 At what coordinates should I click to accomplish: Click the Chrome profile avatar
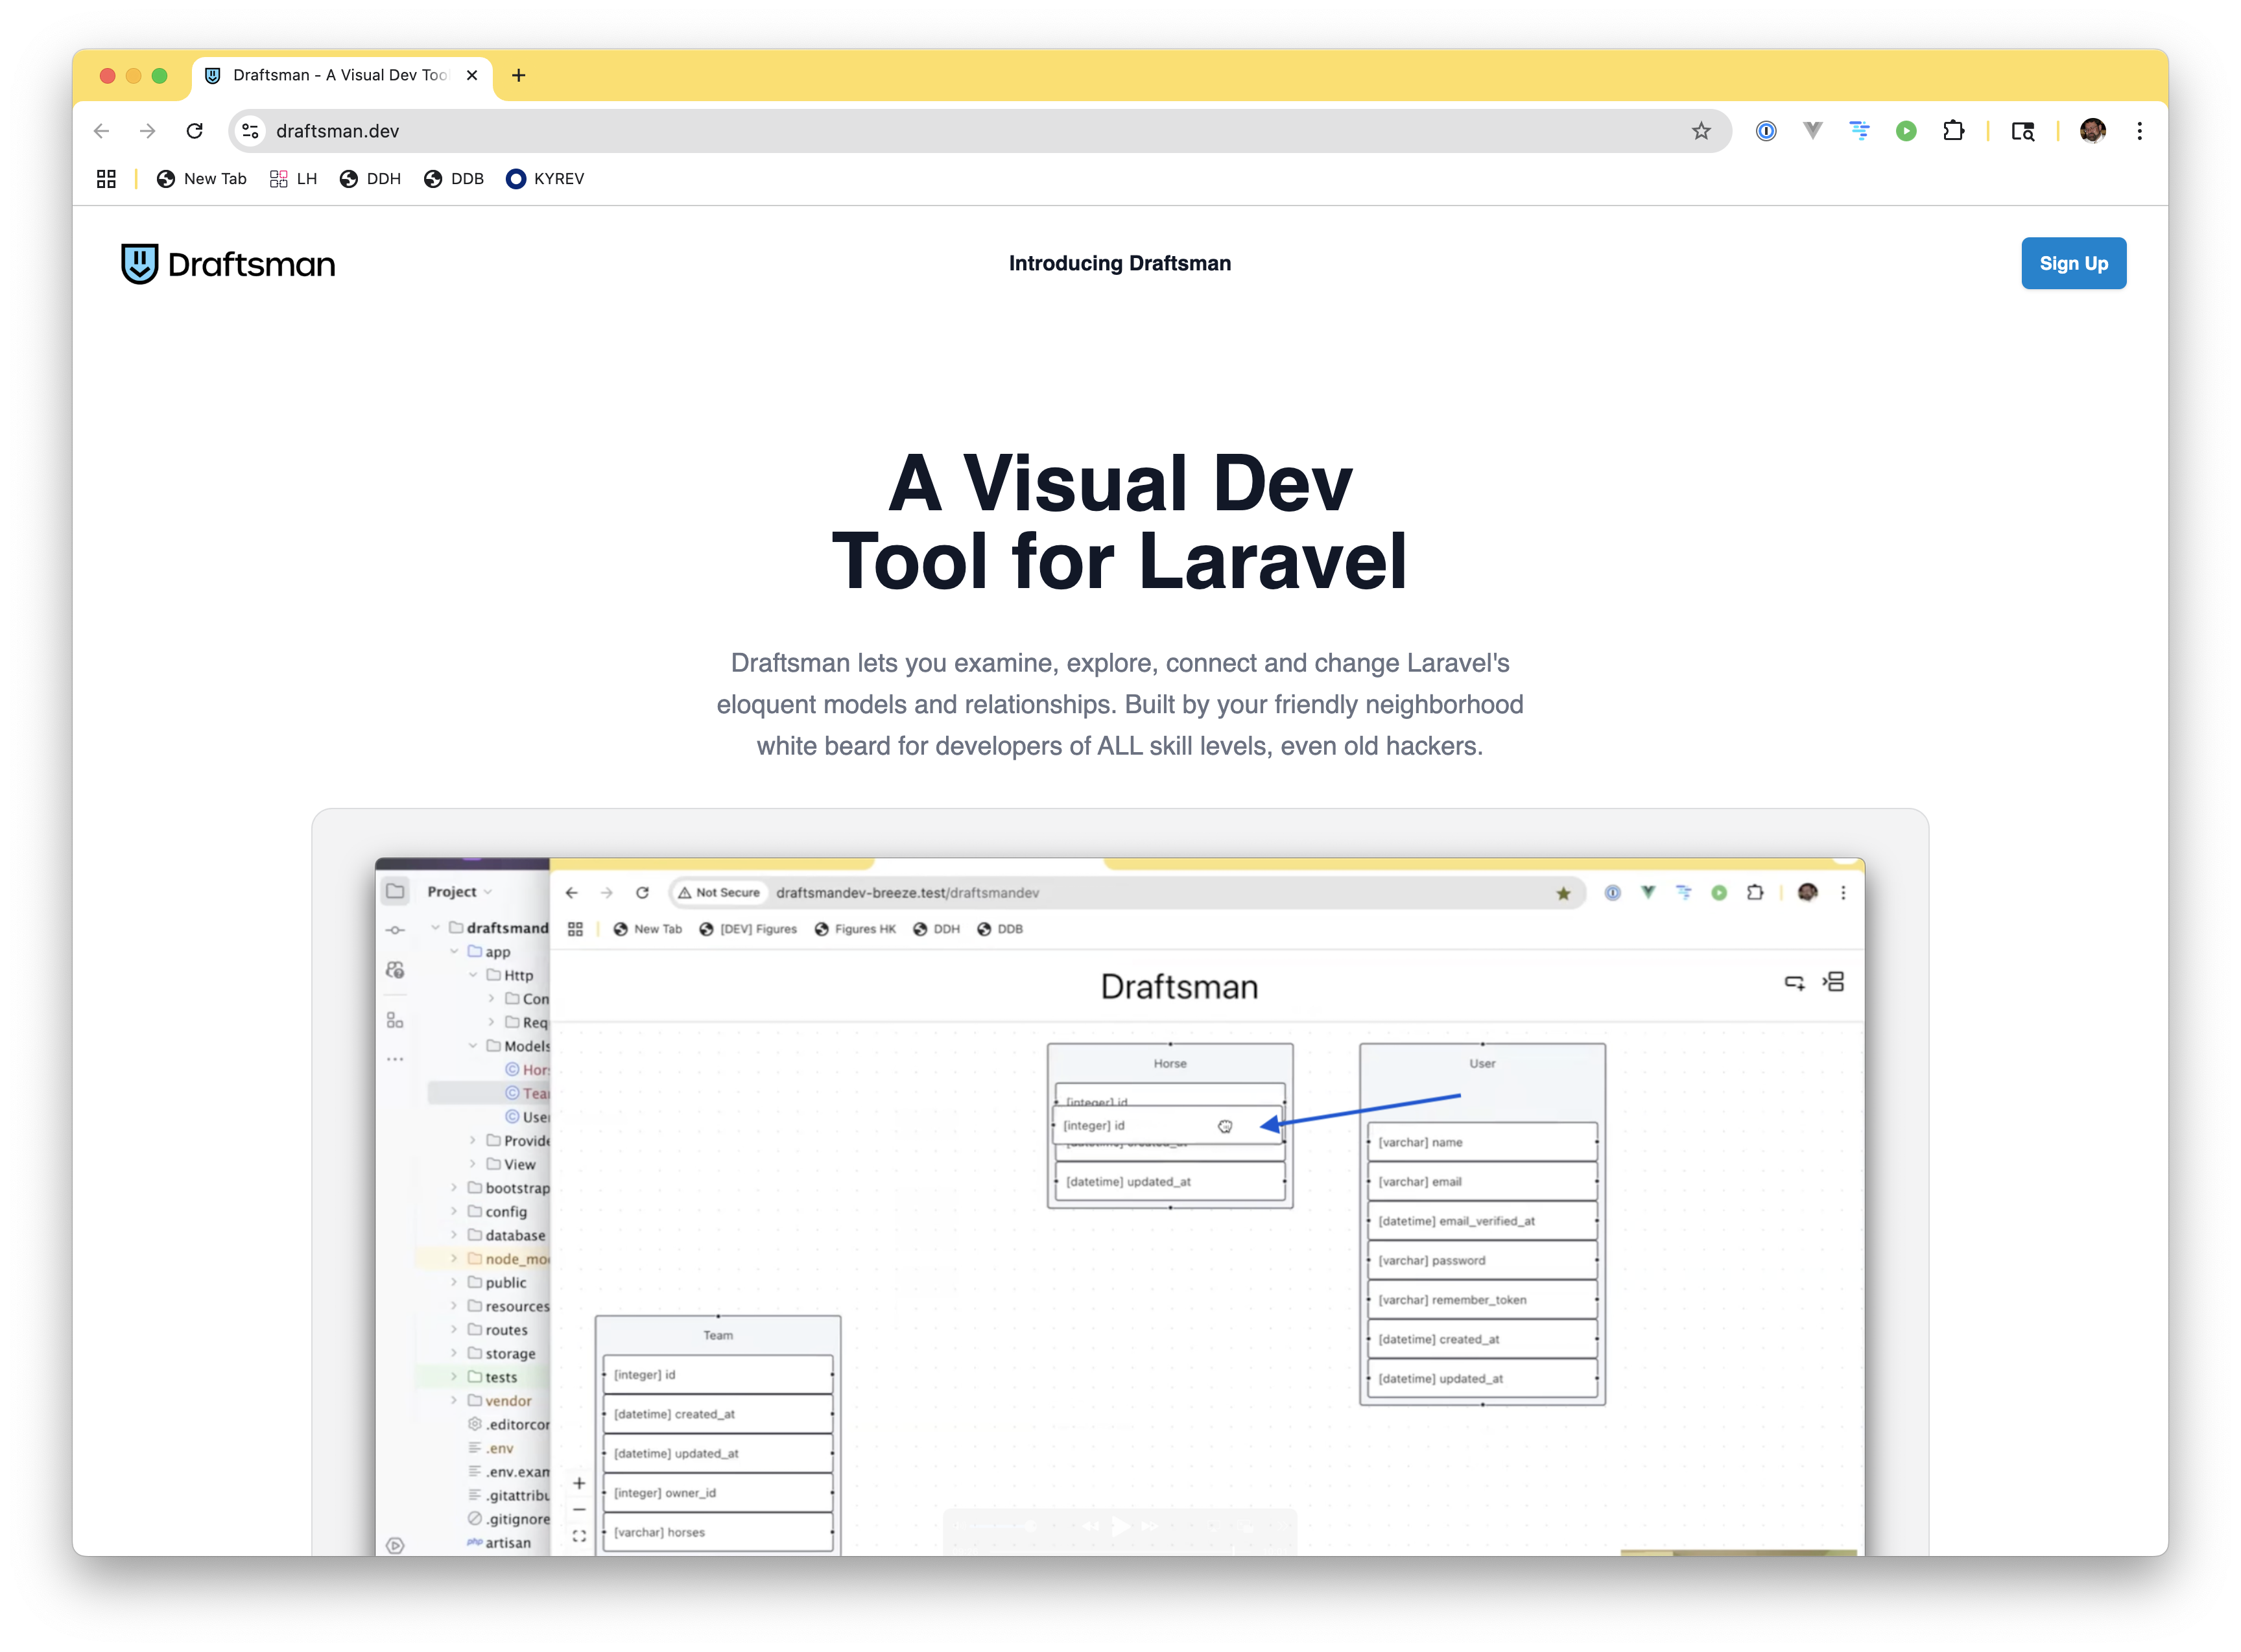tap(2092, 131)
